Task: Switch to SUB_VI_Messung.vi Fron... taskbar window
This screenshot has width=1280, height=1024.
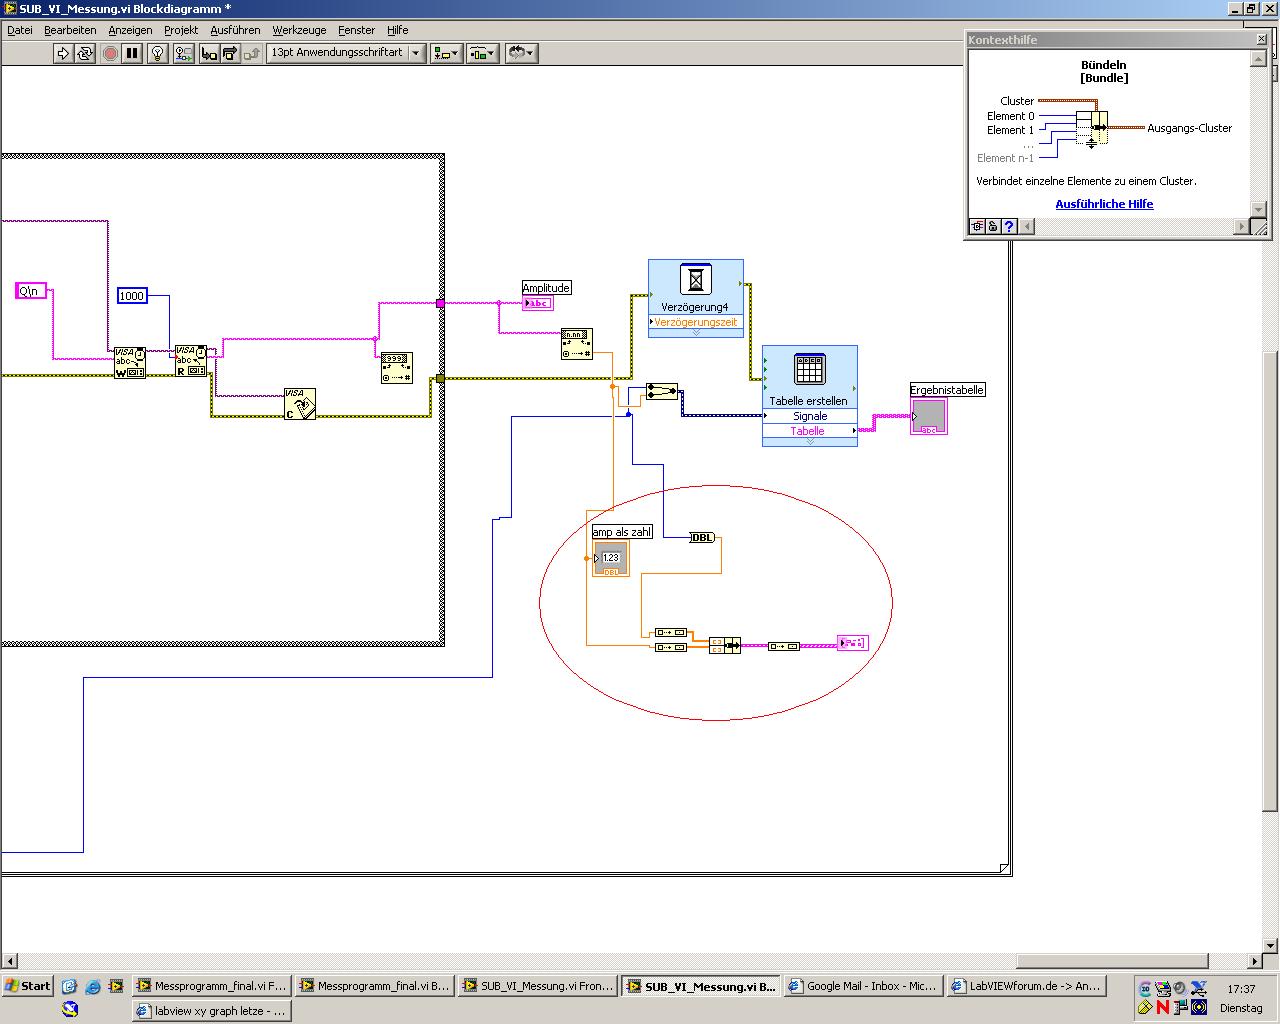Action: [537, 986]
